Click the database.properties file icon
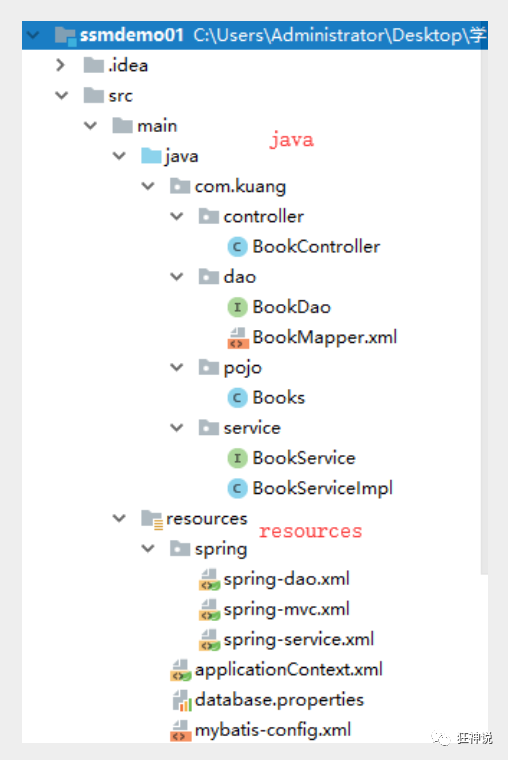The width and height of the screenshot is (508, 760). [182, 700]
